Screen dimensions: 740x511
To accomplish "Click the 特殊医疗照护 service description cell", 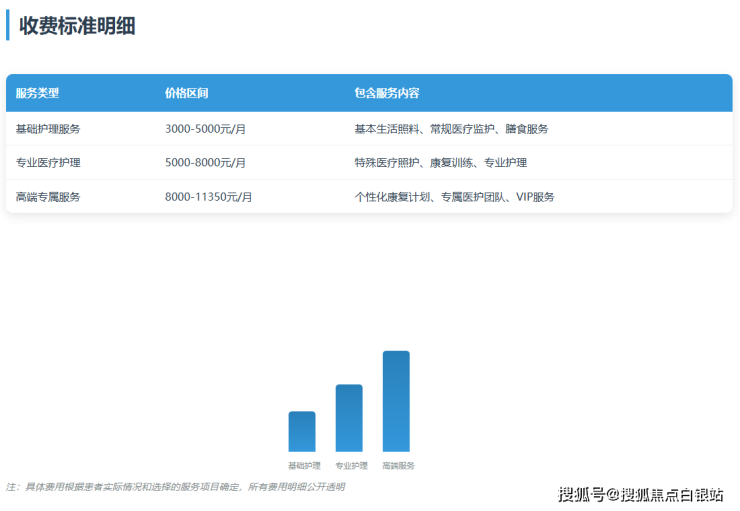I will coord(440,162).
